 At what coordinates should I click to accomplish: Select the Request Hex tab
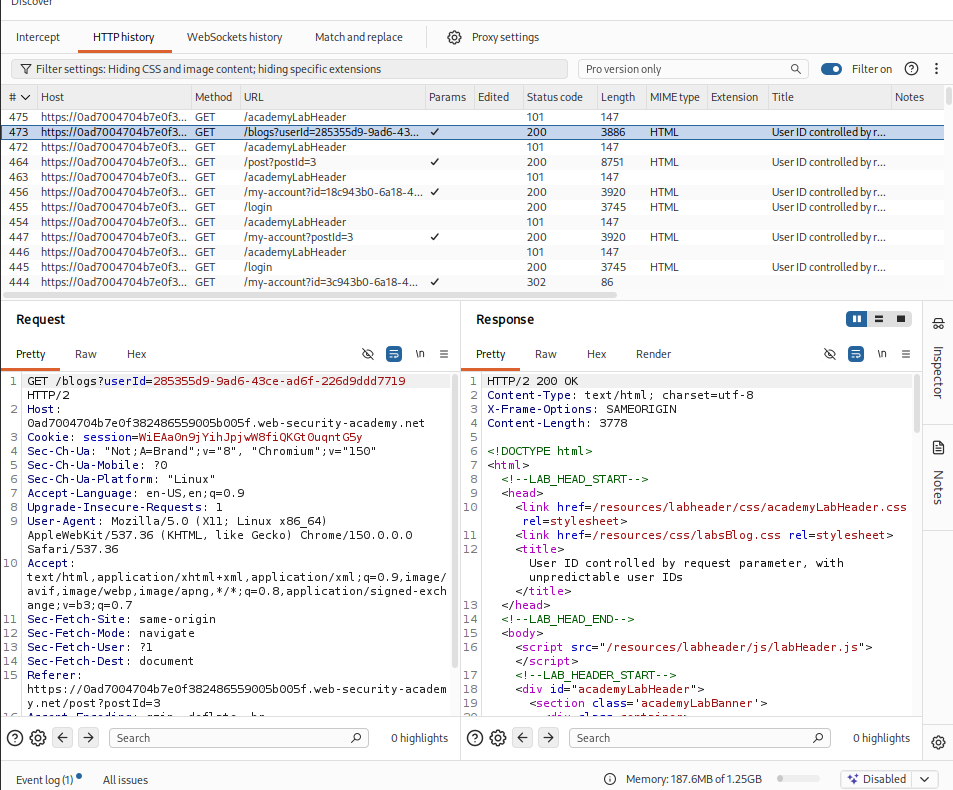136,354
